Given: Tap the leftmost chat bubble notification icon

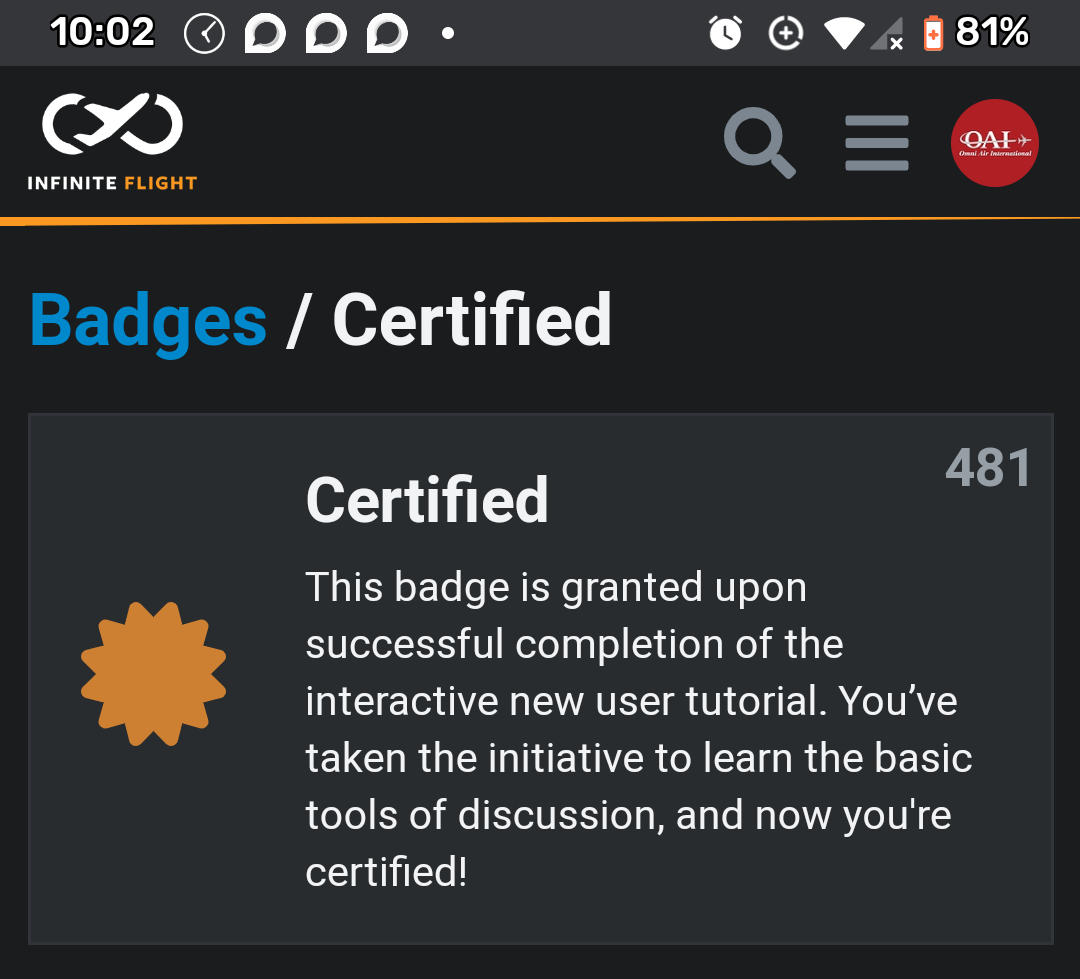Looking at the screenshot, I should point(265,35).
